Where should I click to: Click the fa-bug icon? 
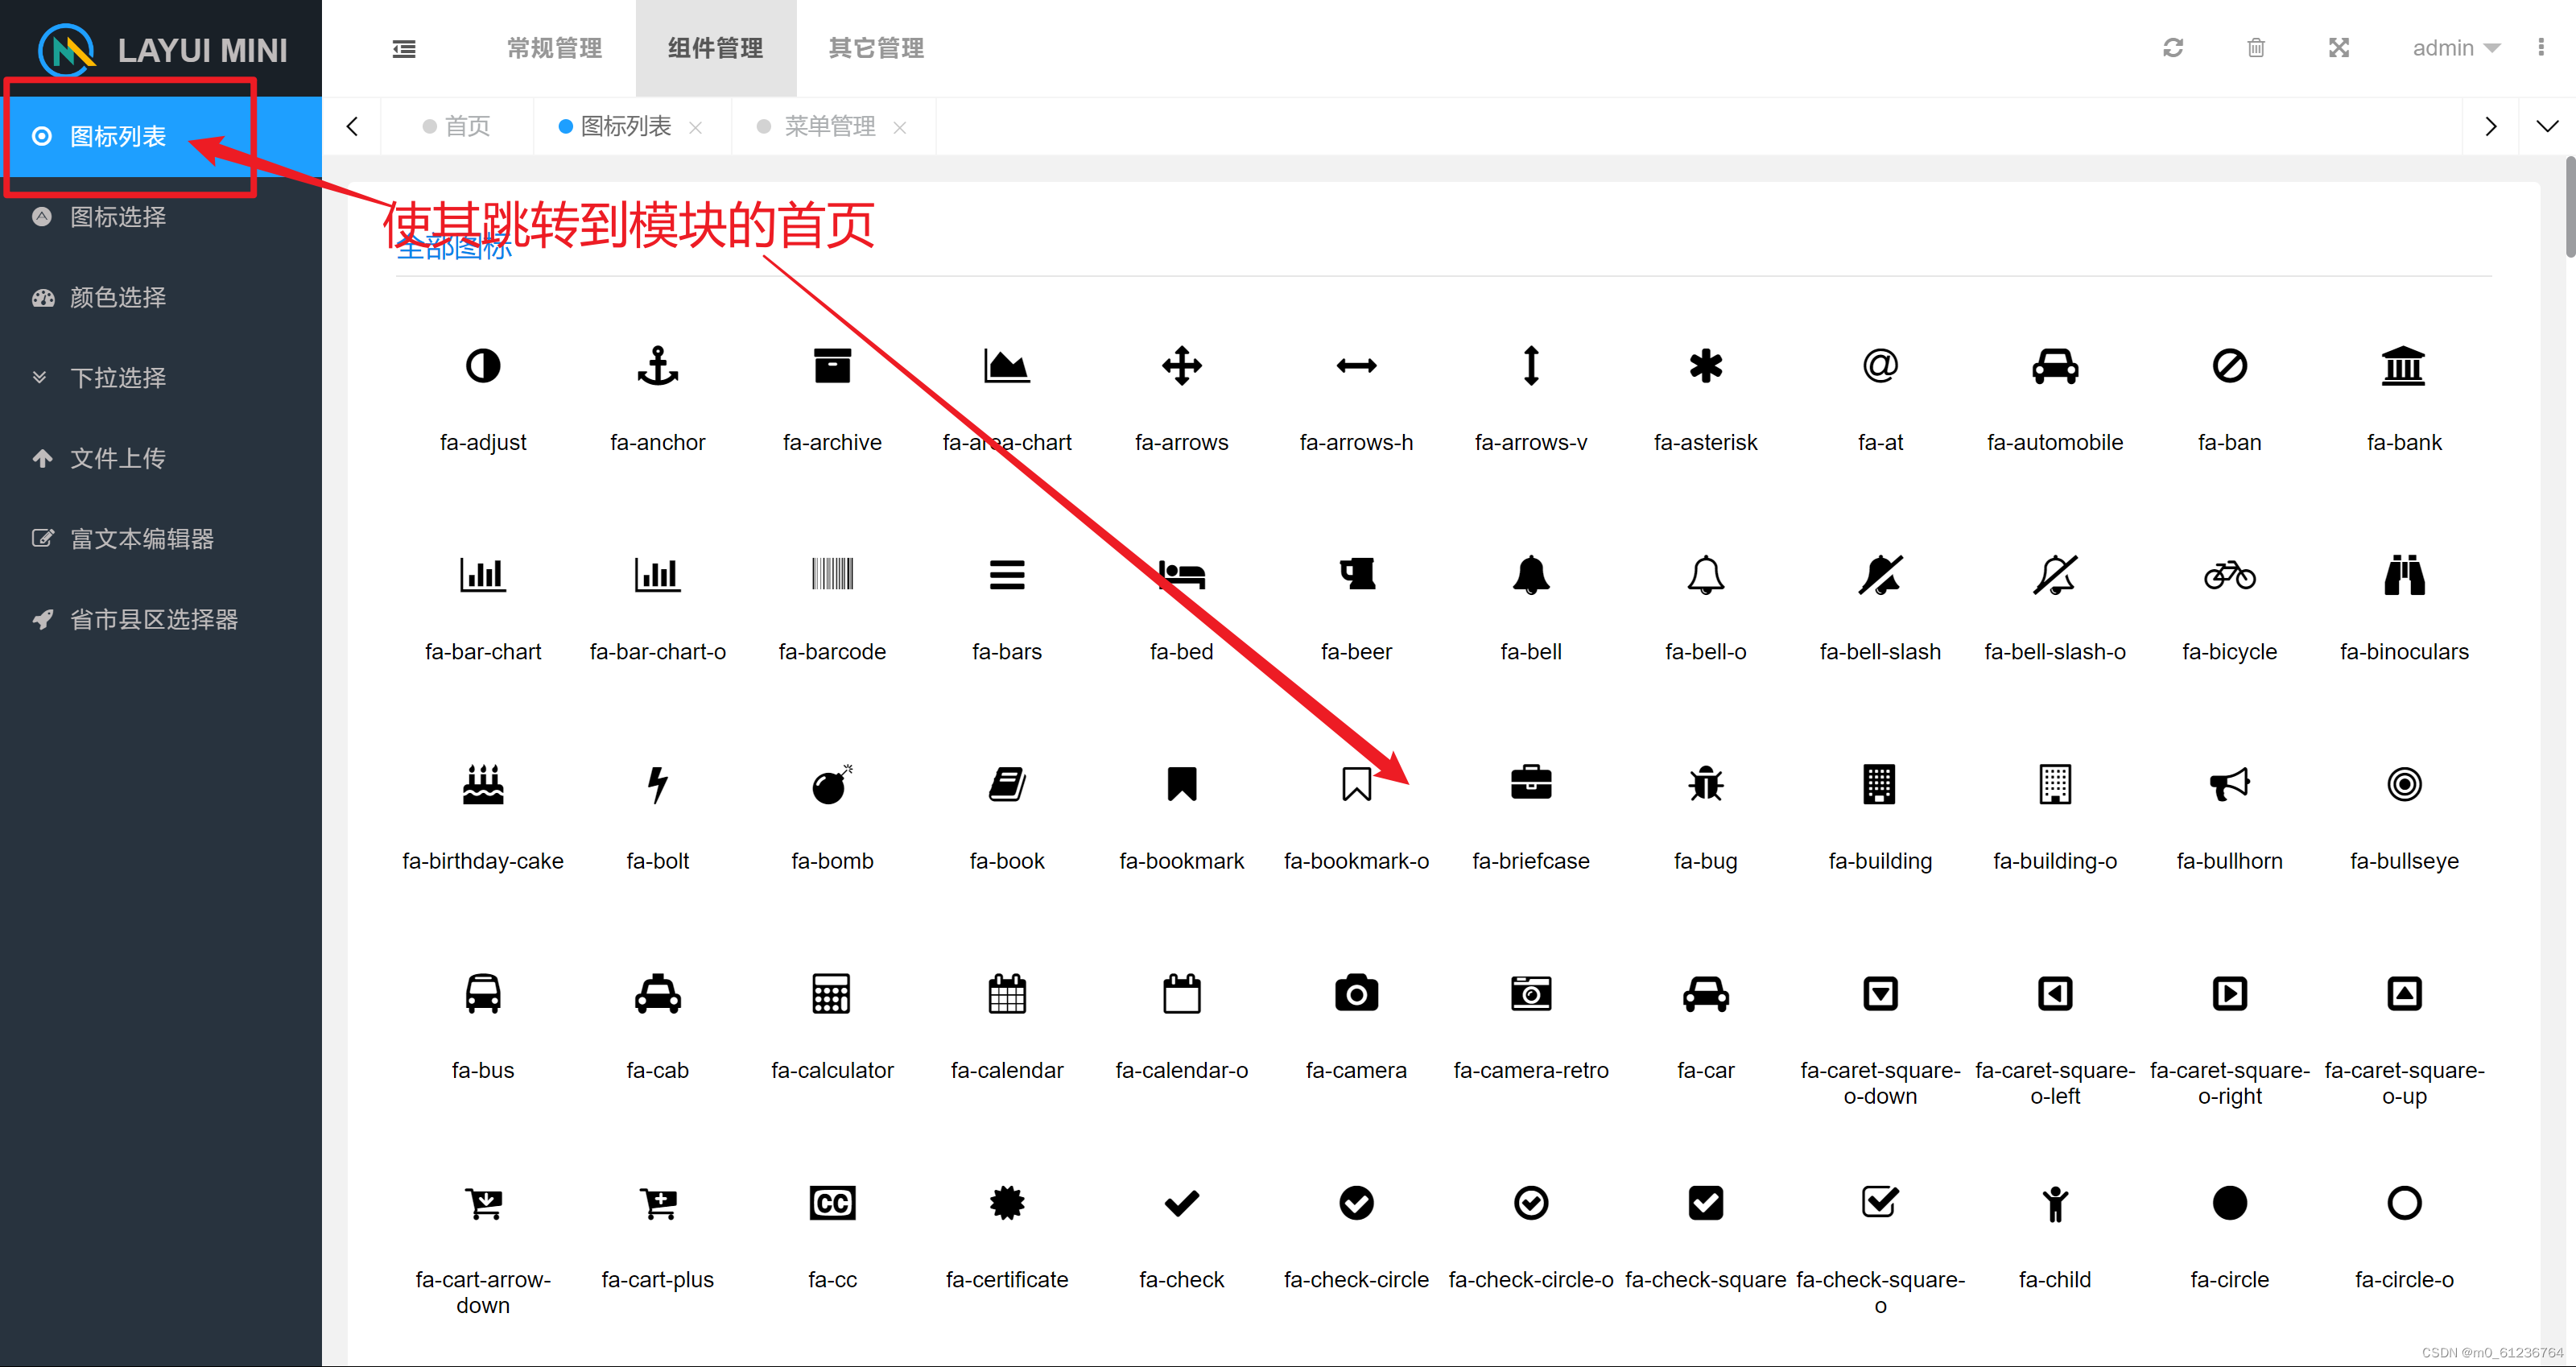(1705, 784)
